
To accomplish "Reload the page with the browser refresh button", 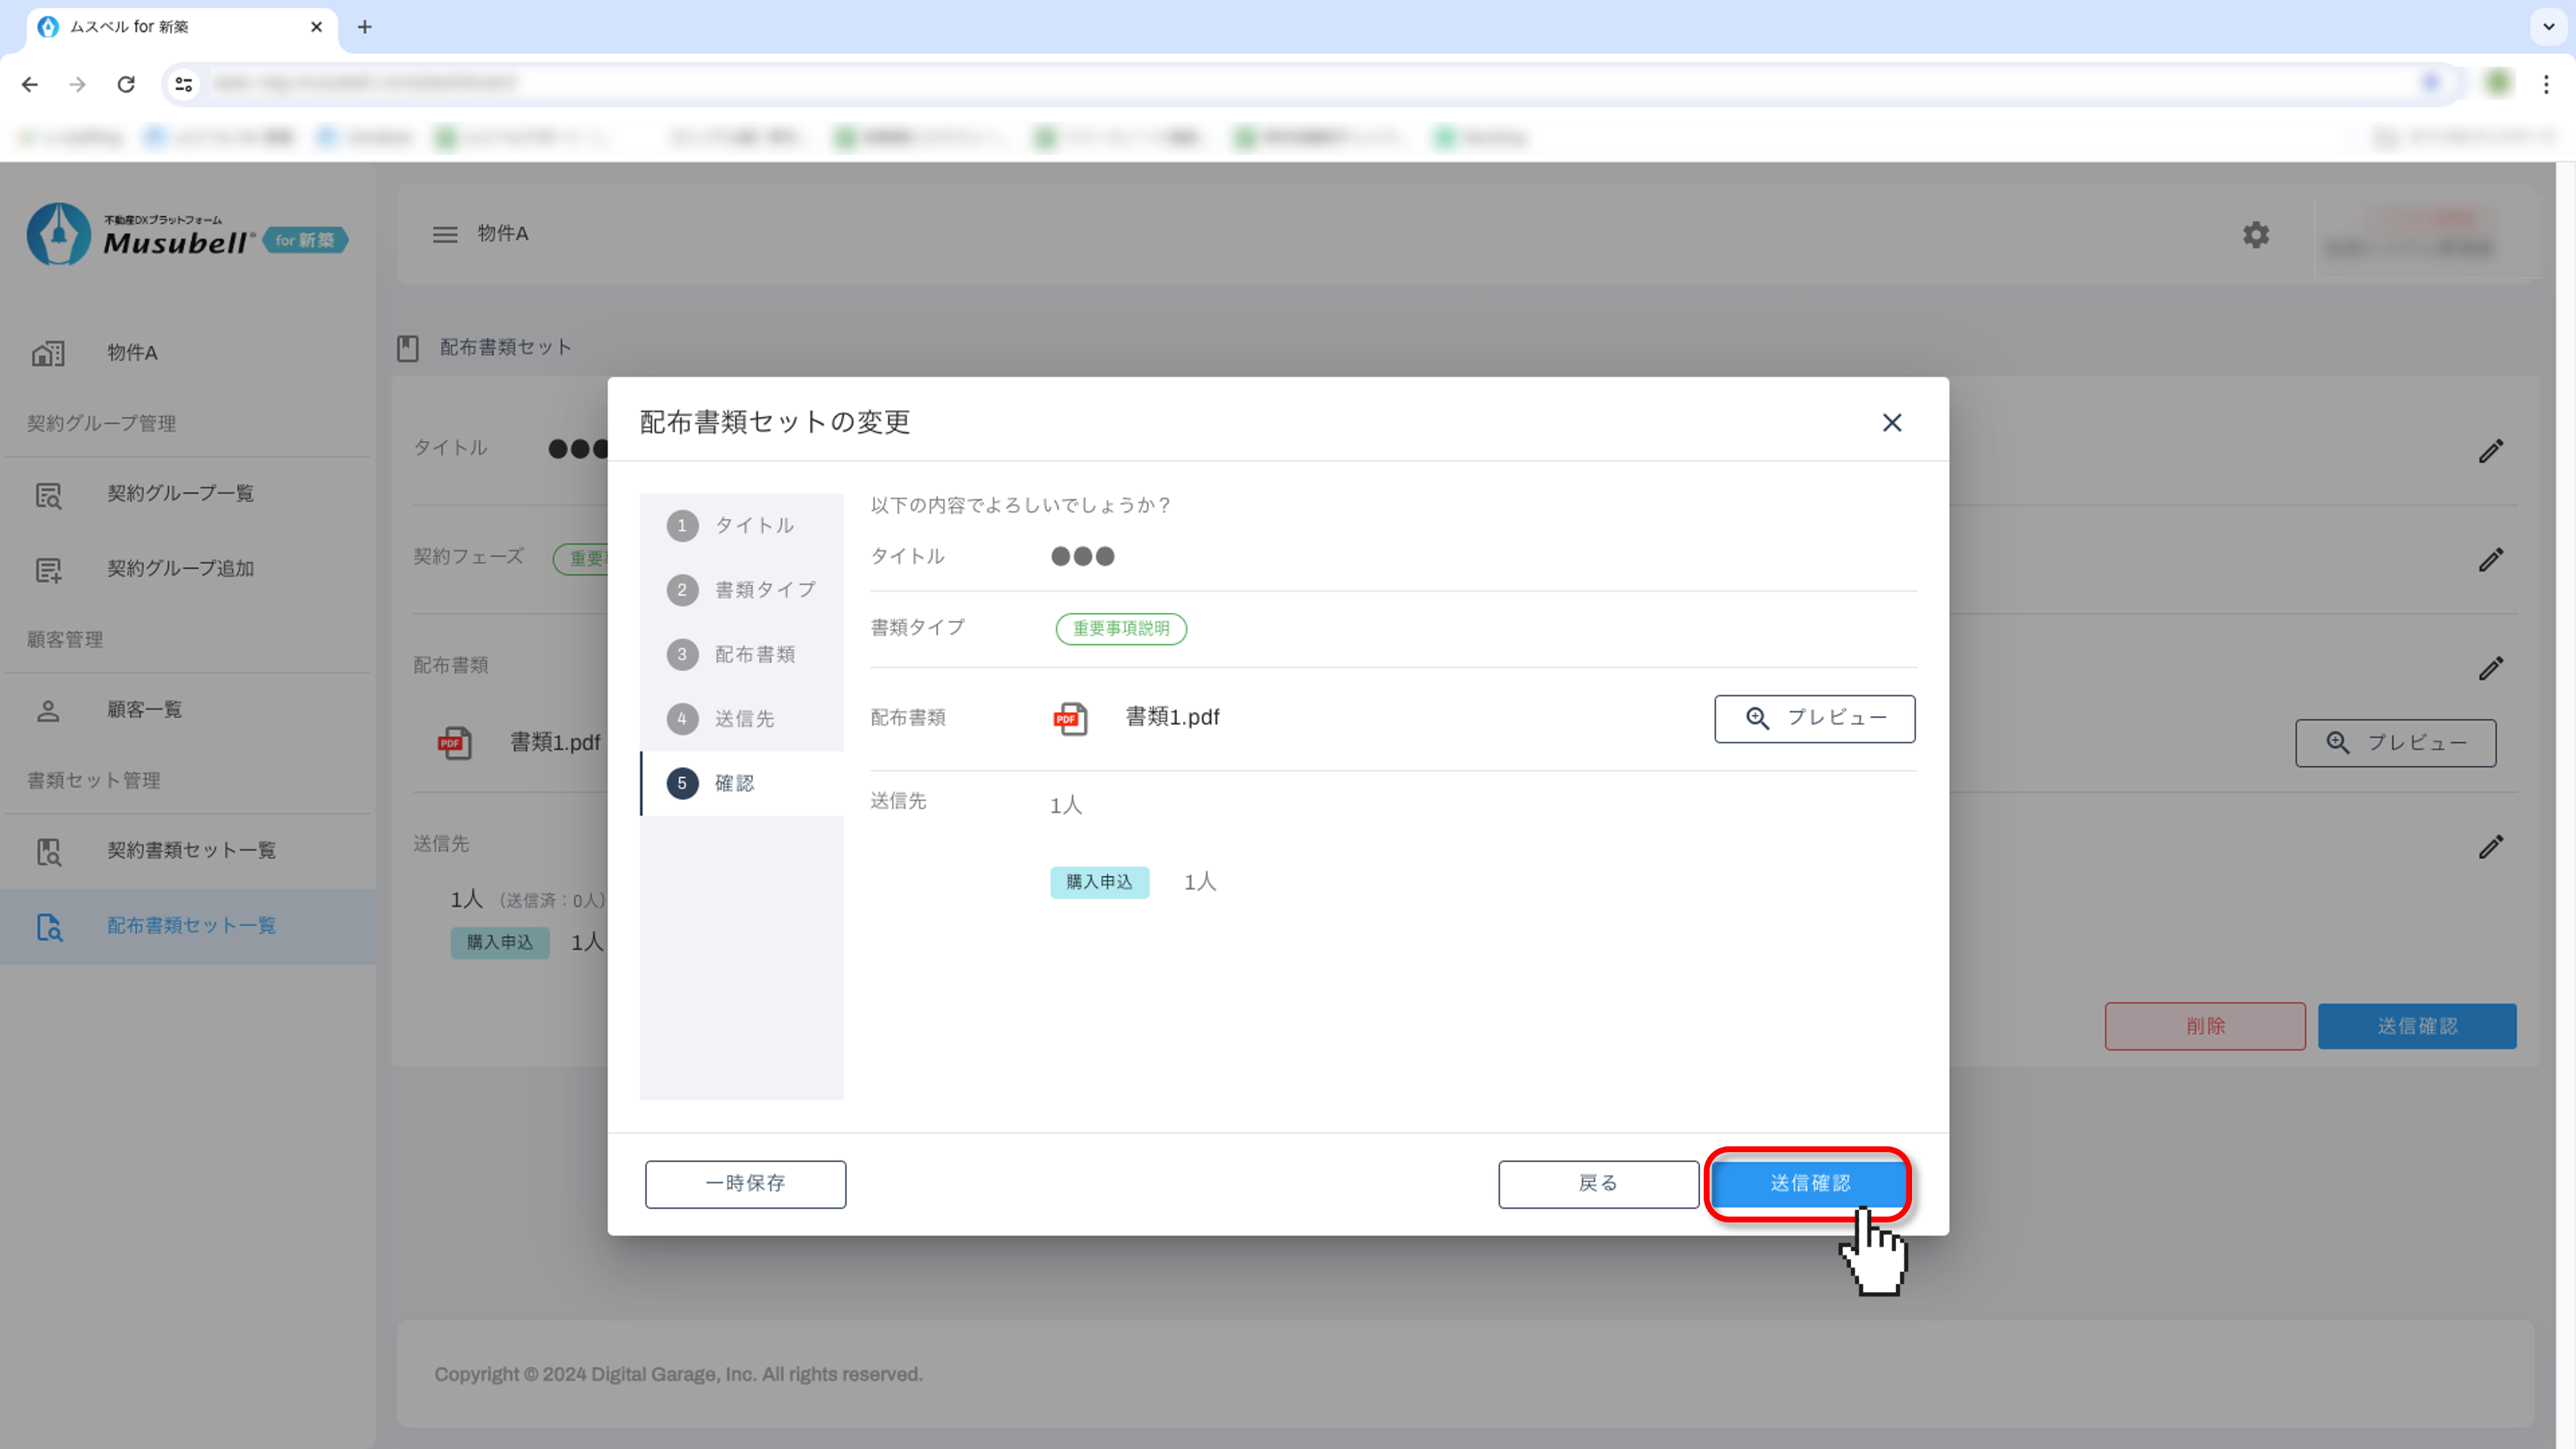I will pos(126,85).
